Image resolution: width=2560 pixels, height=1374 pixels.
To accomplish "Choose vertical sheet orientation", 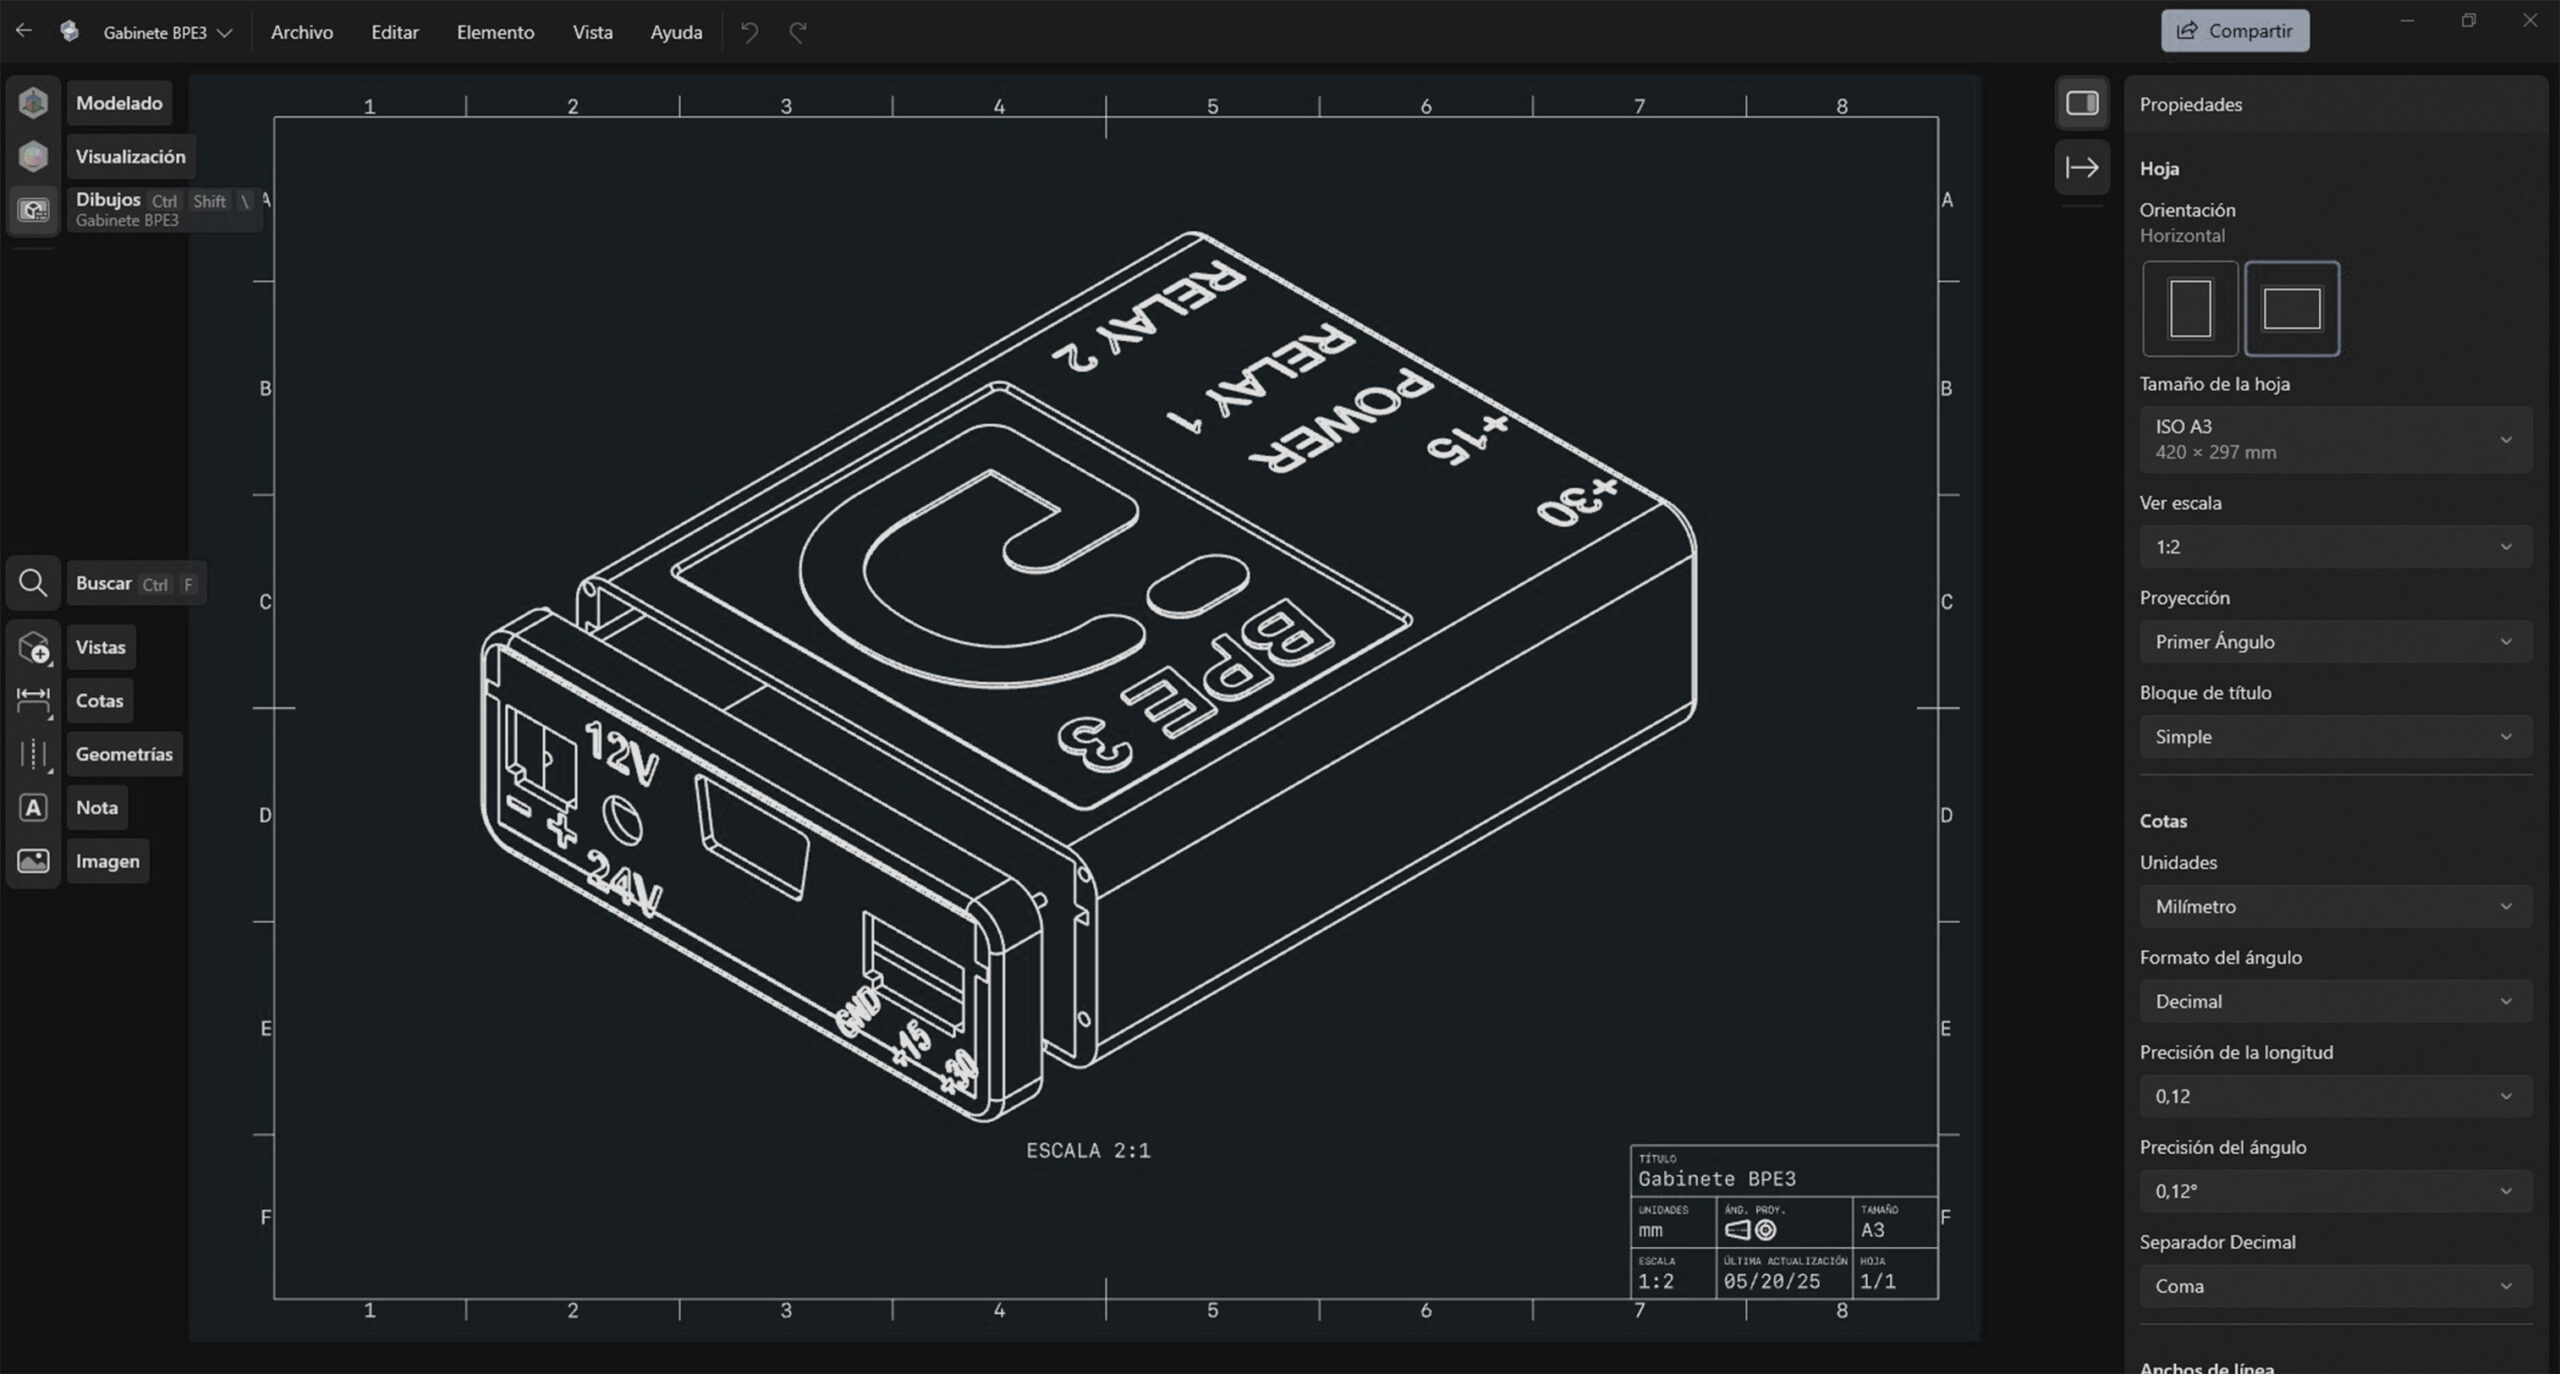I will click(2190, 309).
